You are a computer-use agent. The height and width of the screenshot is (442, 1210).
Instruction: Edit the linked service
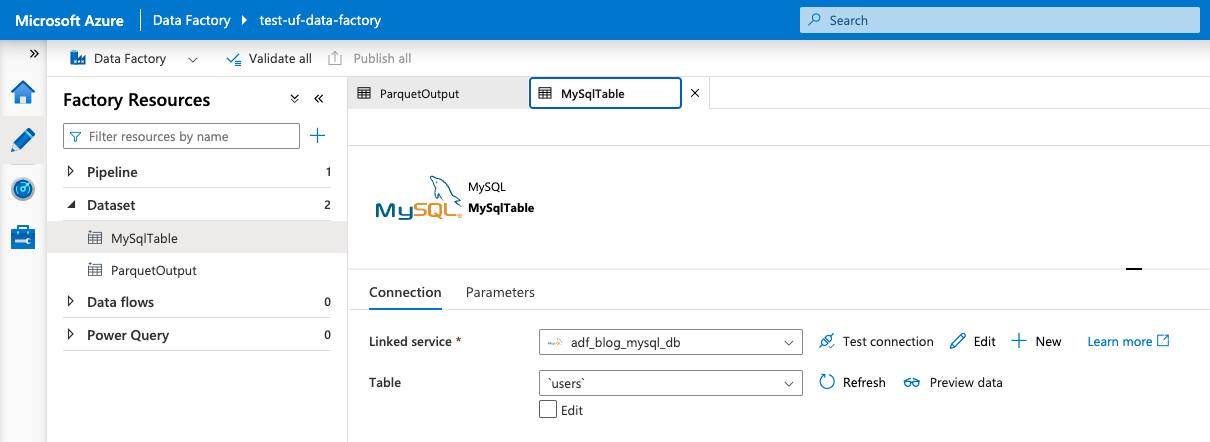(973, 341)
